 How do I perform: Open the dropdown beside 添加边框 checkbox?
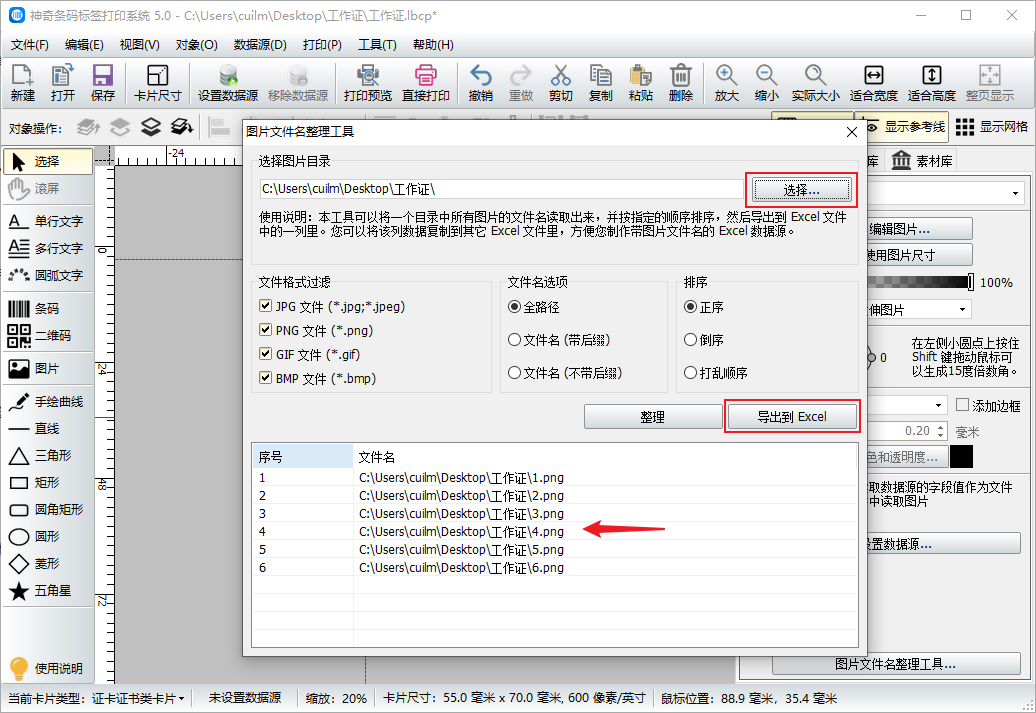pyautogui.click(x=938, y=405)
